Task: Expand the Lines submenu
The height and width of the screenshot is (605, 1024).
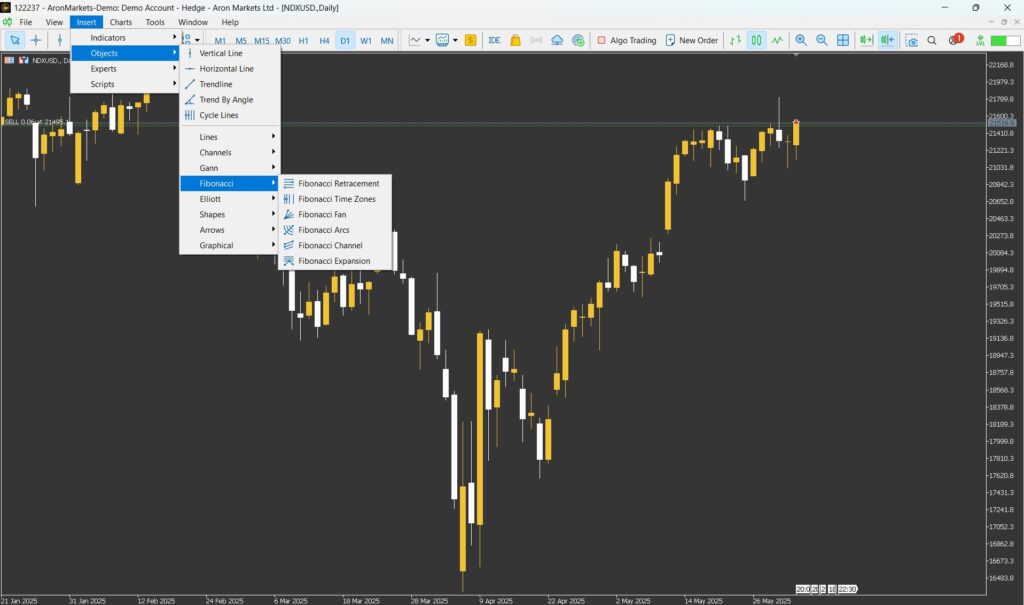Action: 229,137
